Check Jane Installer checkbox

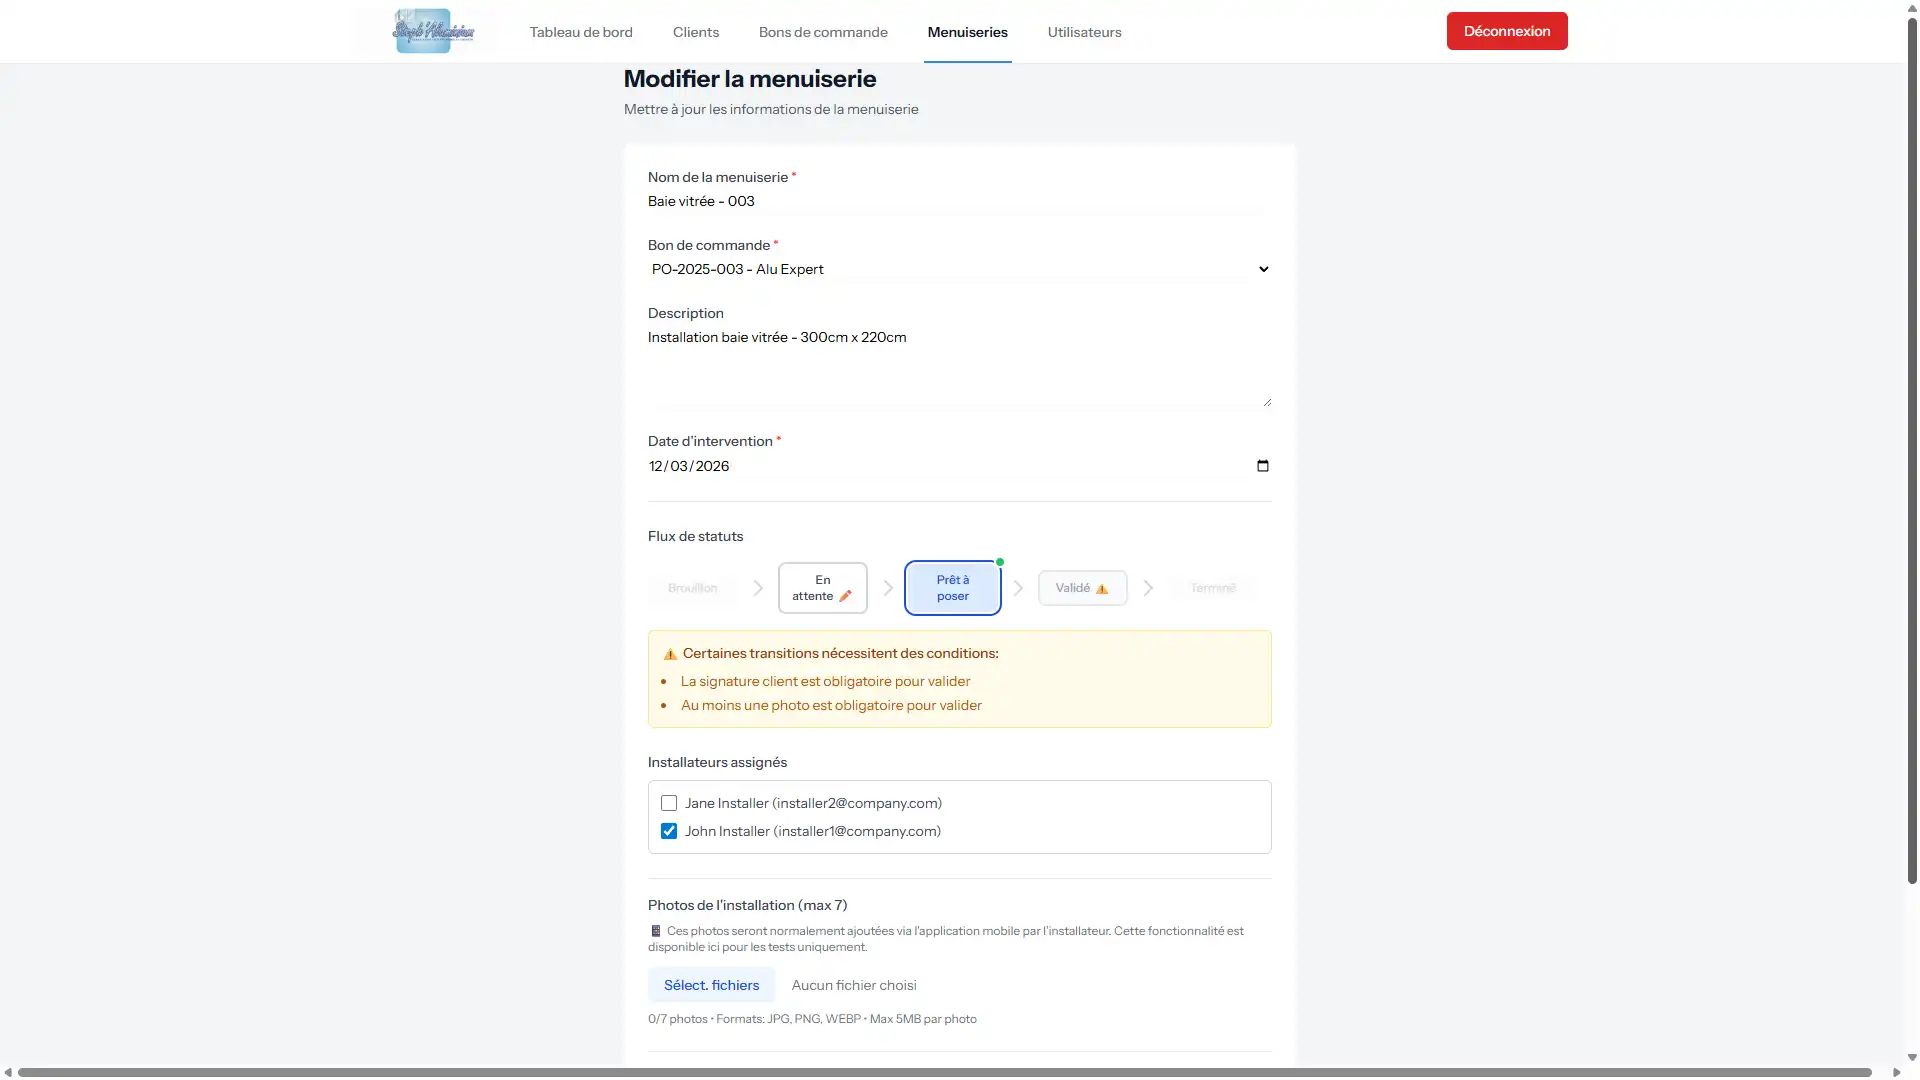coord(669,803)
